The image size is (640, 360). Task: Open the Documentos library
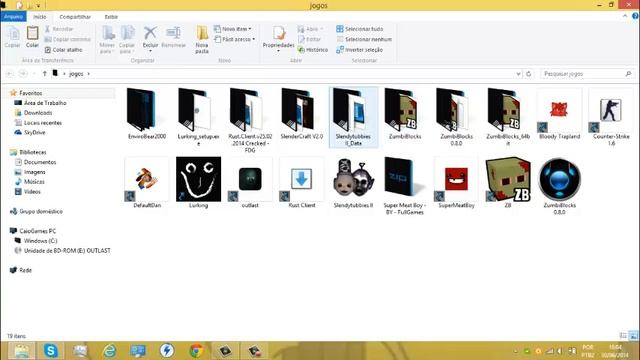pyautogui.click(x=35, y=162)
